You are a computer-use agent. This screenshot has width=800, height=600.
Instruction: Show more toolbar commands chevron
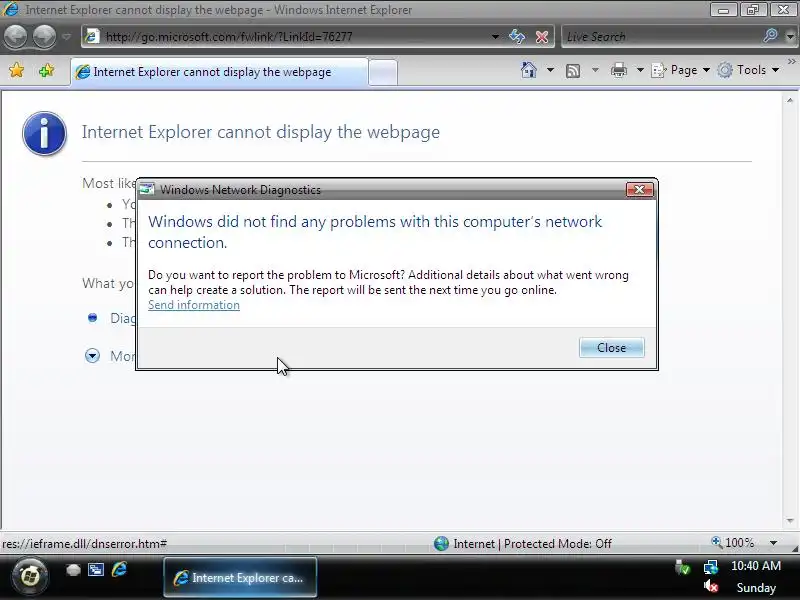791,62
